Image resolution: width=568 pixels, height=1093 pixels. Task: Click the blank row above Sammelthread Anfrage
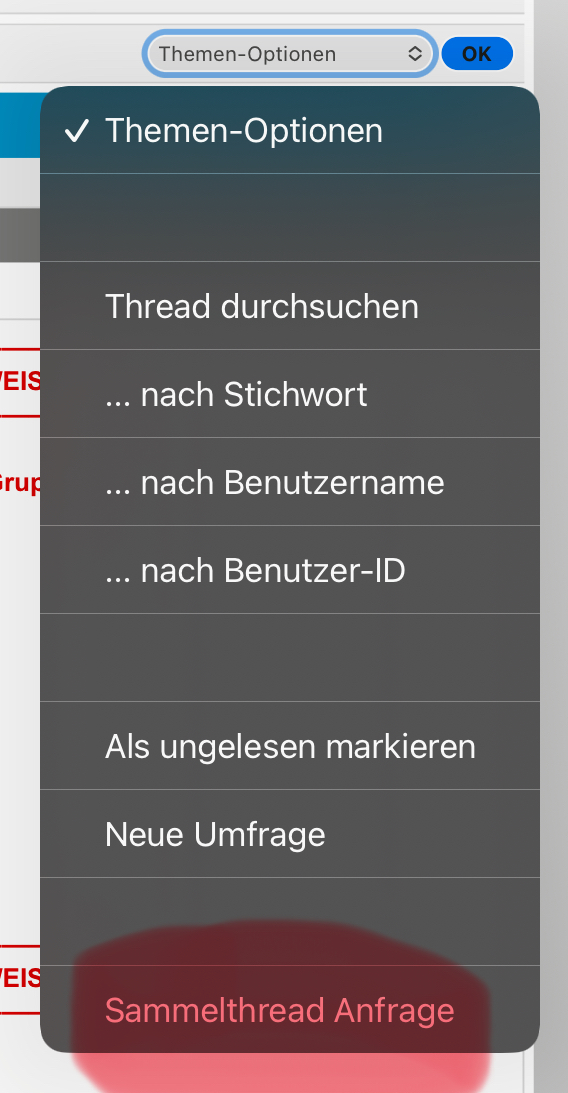coord(290,922)
